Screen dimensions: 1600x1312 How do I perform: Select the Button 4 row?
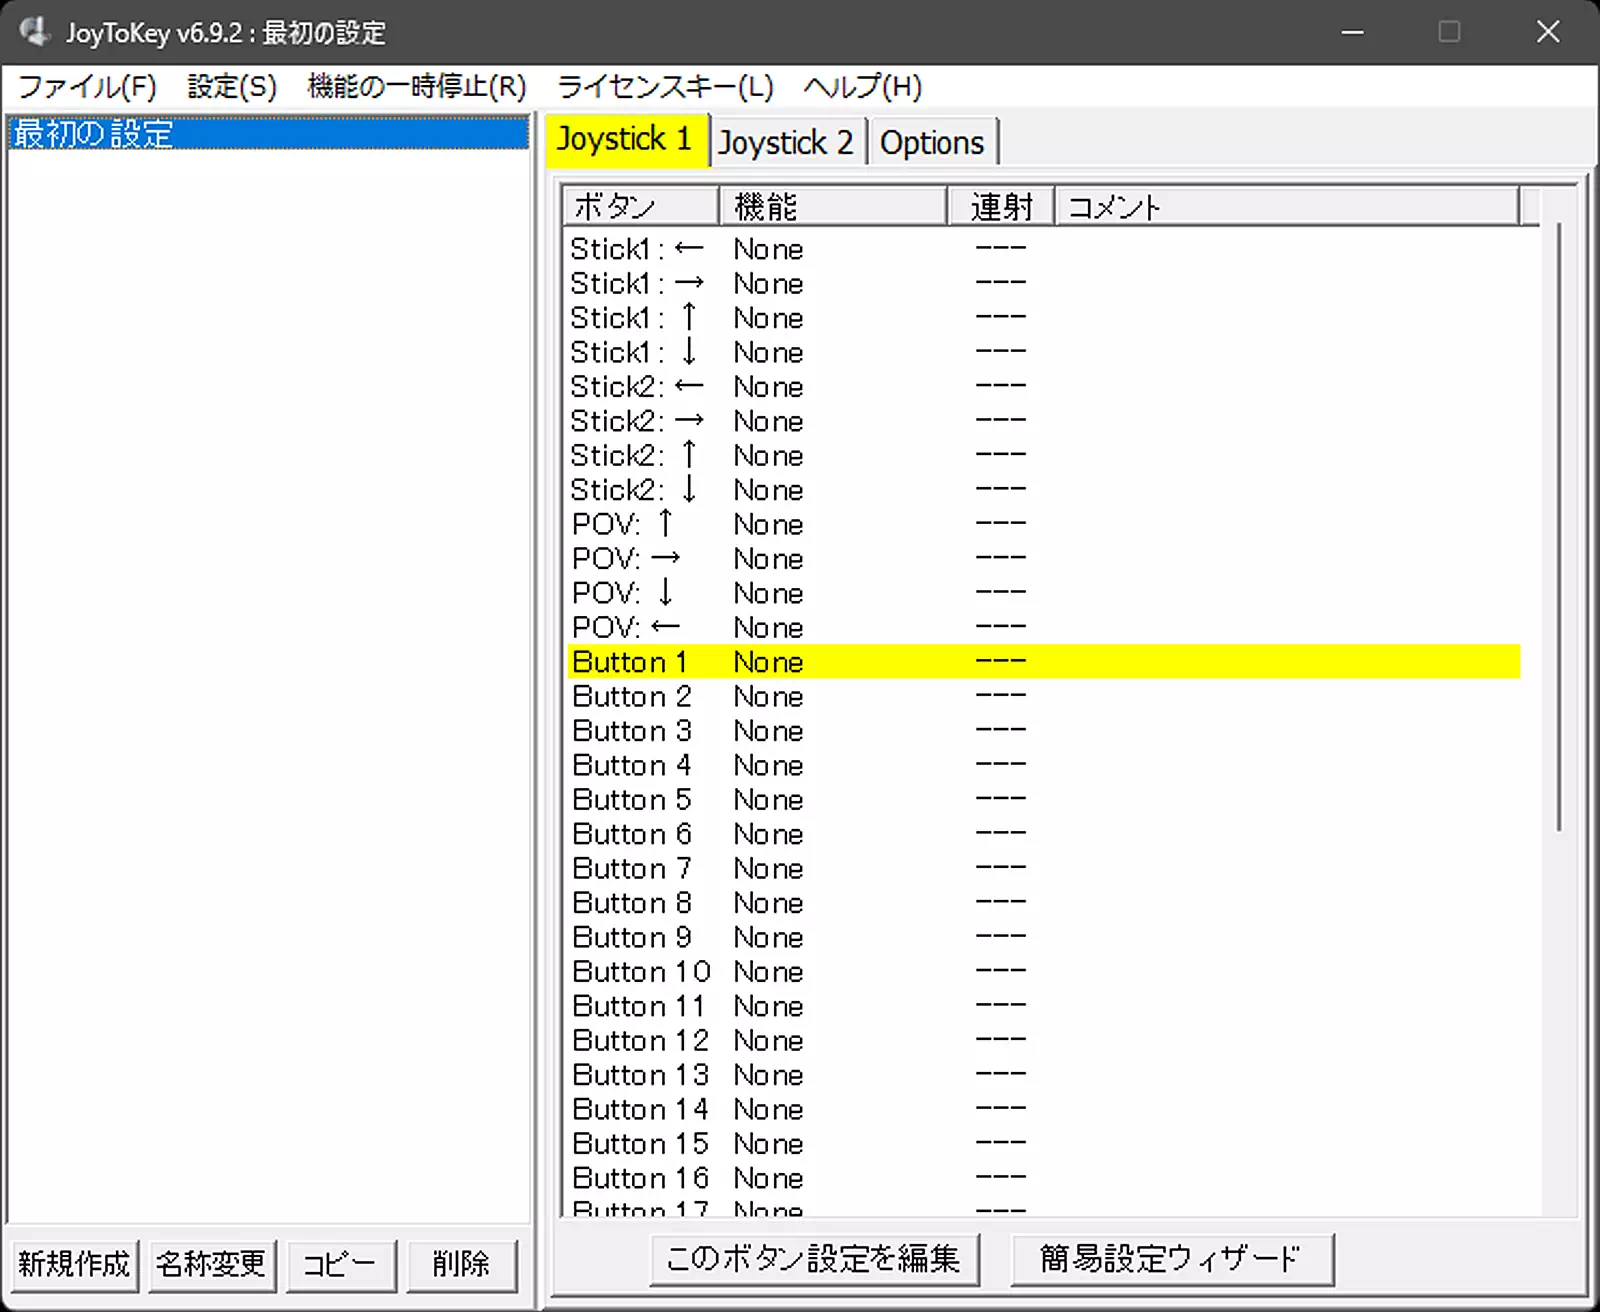point(1044,765)
